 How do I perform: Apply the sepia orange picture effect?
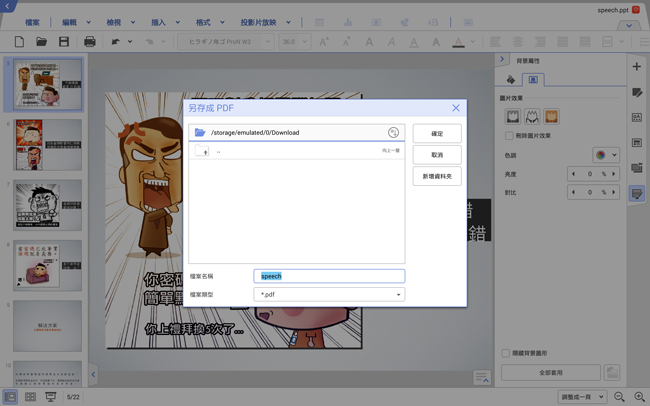551,117
